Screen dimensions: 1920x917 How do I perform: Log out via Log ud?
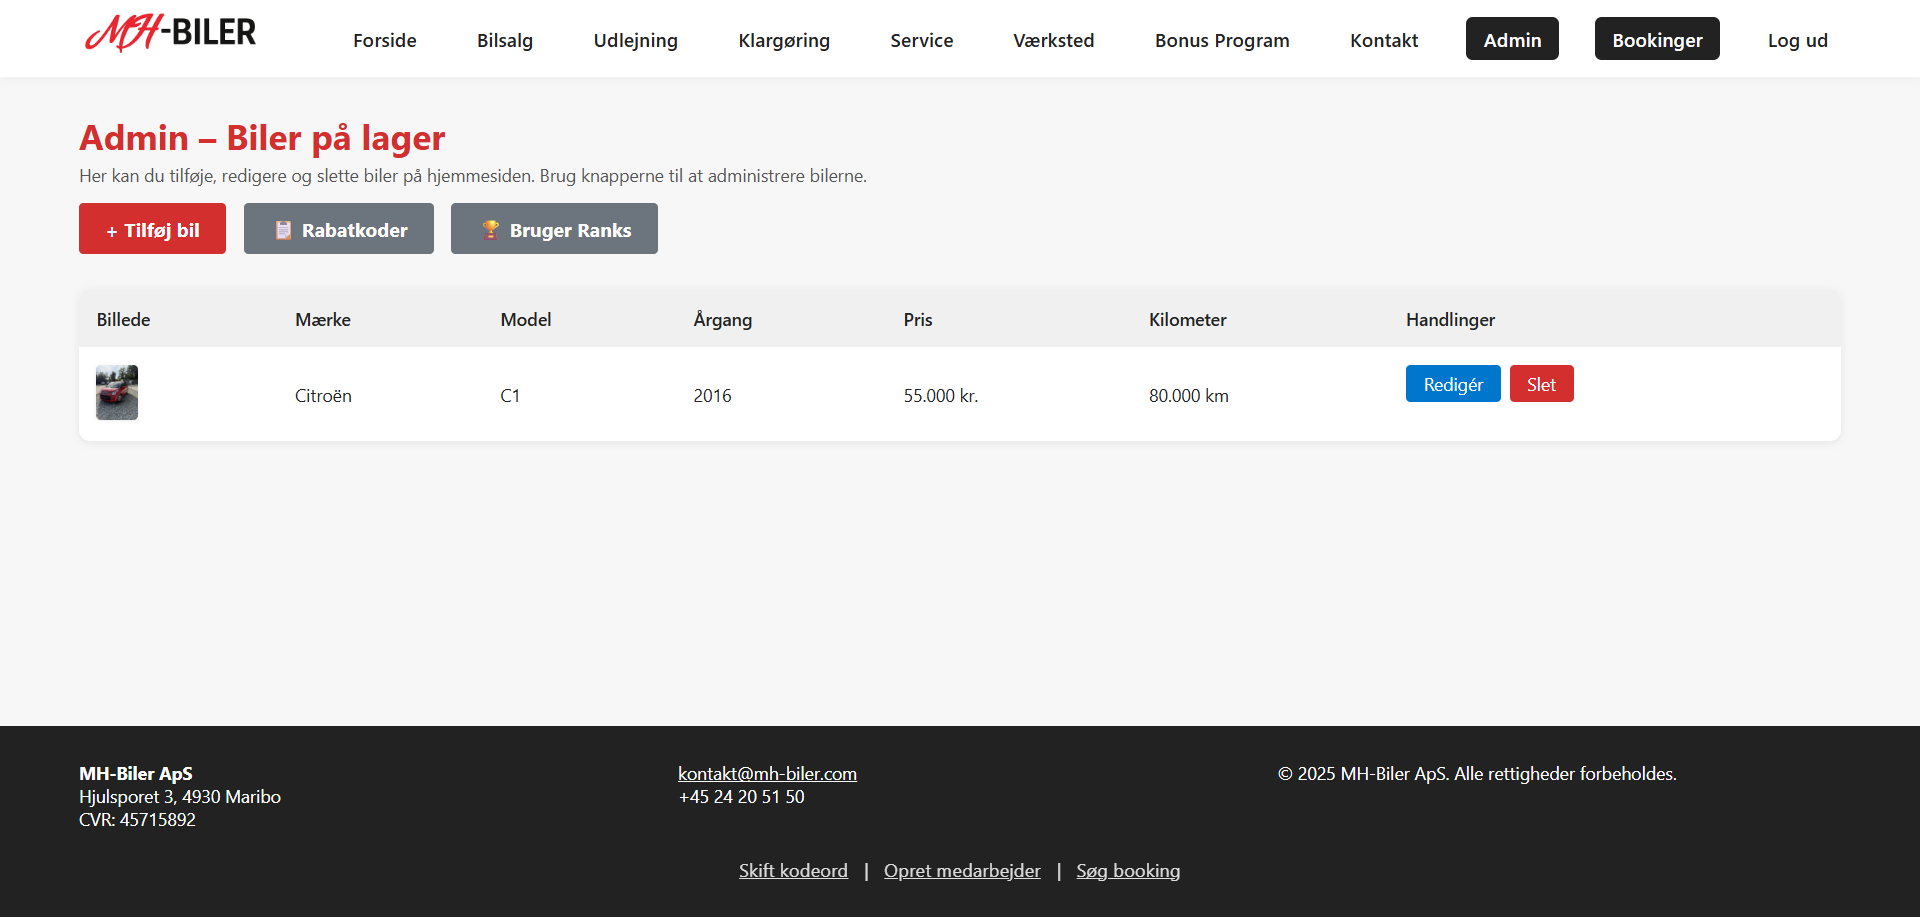(1797, 40)
